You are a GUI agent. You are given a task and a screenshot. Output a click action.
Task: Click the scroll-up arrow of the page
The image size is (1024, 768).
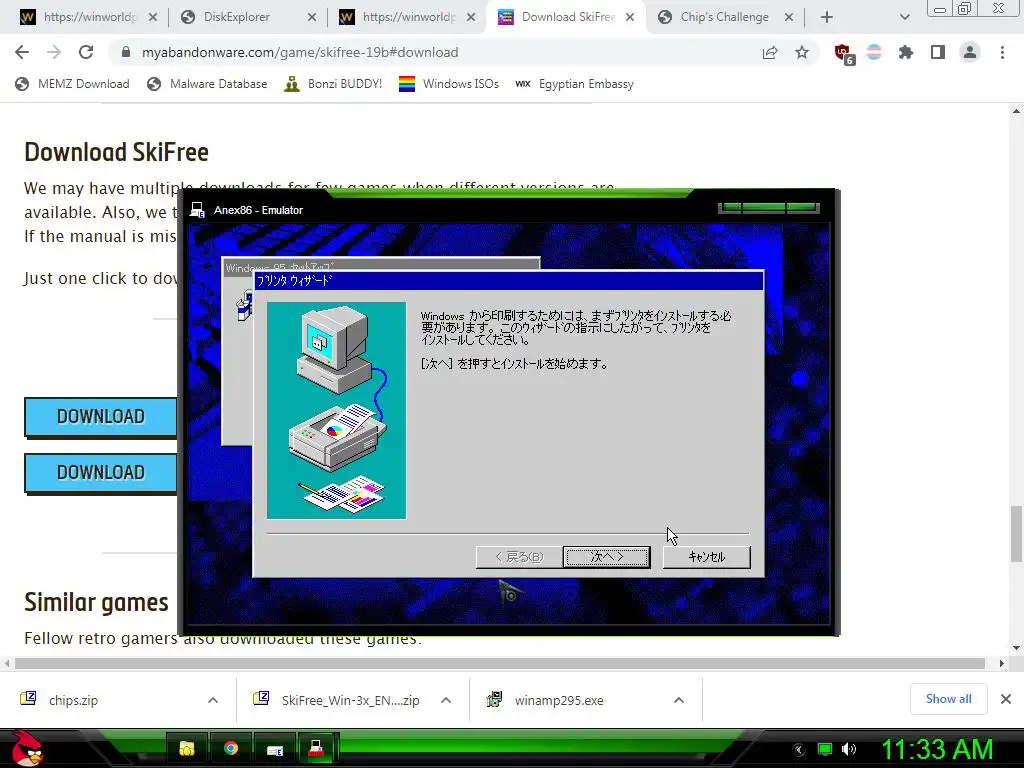pos(1016,112)
